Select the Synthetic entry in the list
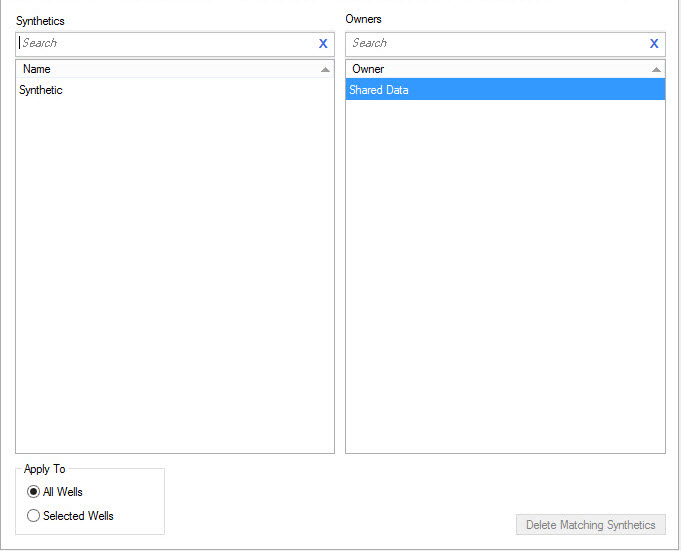 click(42, 90)
